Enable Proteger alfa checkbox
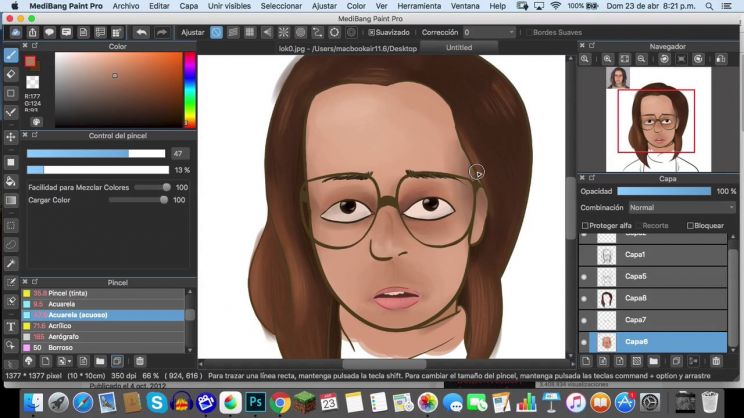 point(585,225)
